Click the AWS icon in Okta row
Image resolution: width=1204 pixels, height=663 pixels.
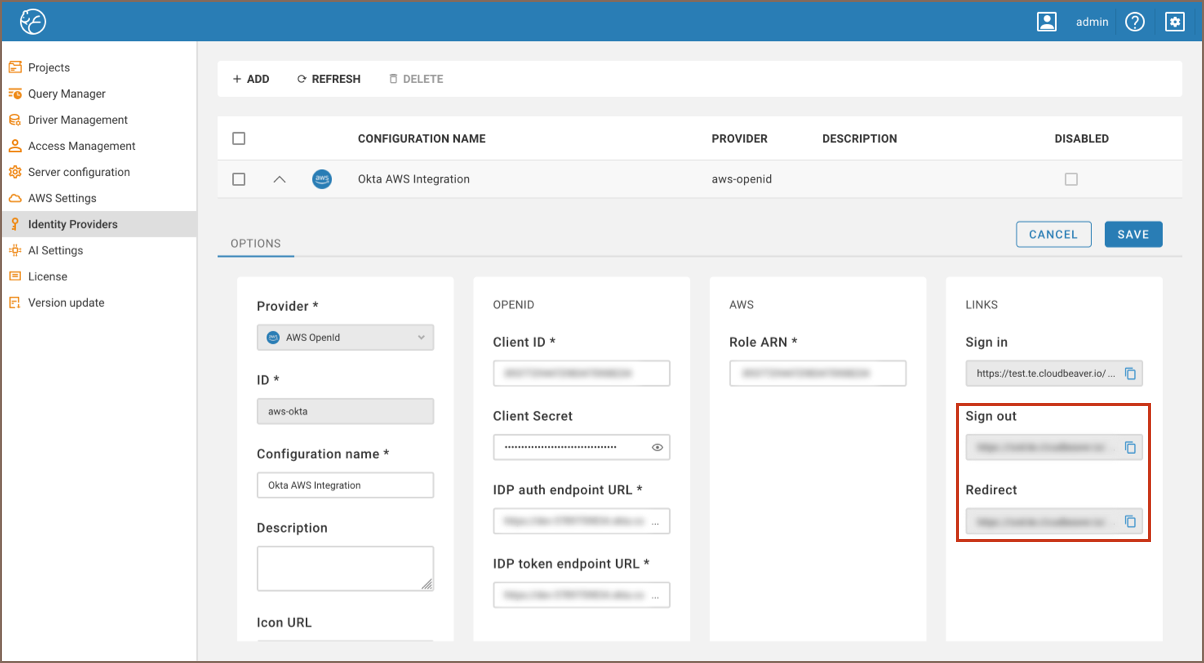321,179
